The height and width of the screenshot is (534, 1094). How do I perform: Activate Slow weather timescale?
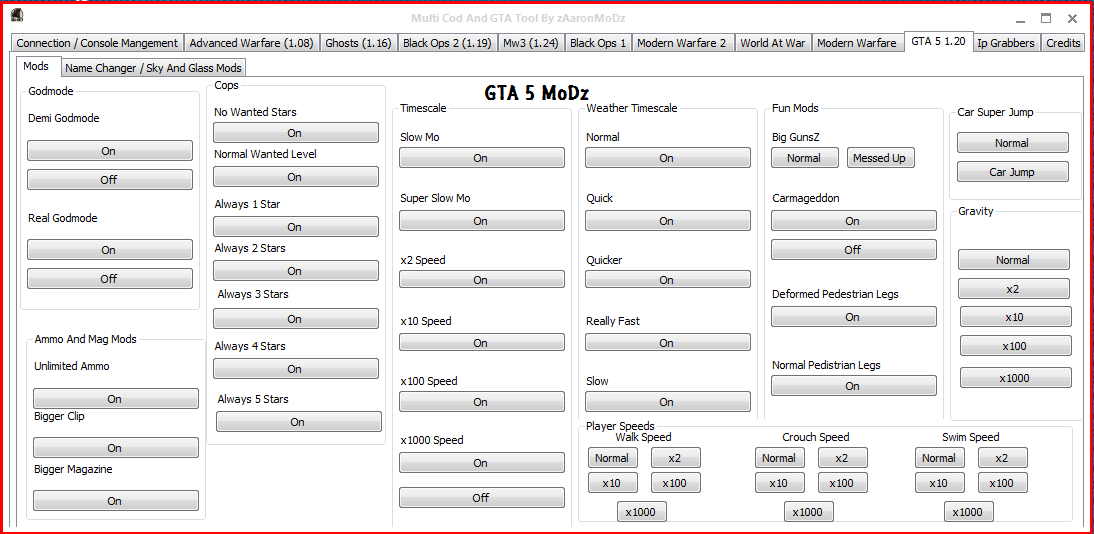[x=668, y=401]
